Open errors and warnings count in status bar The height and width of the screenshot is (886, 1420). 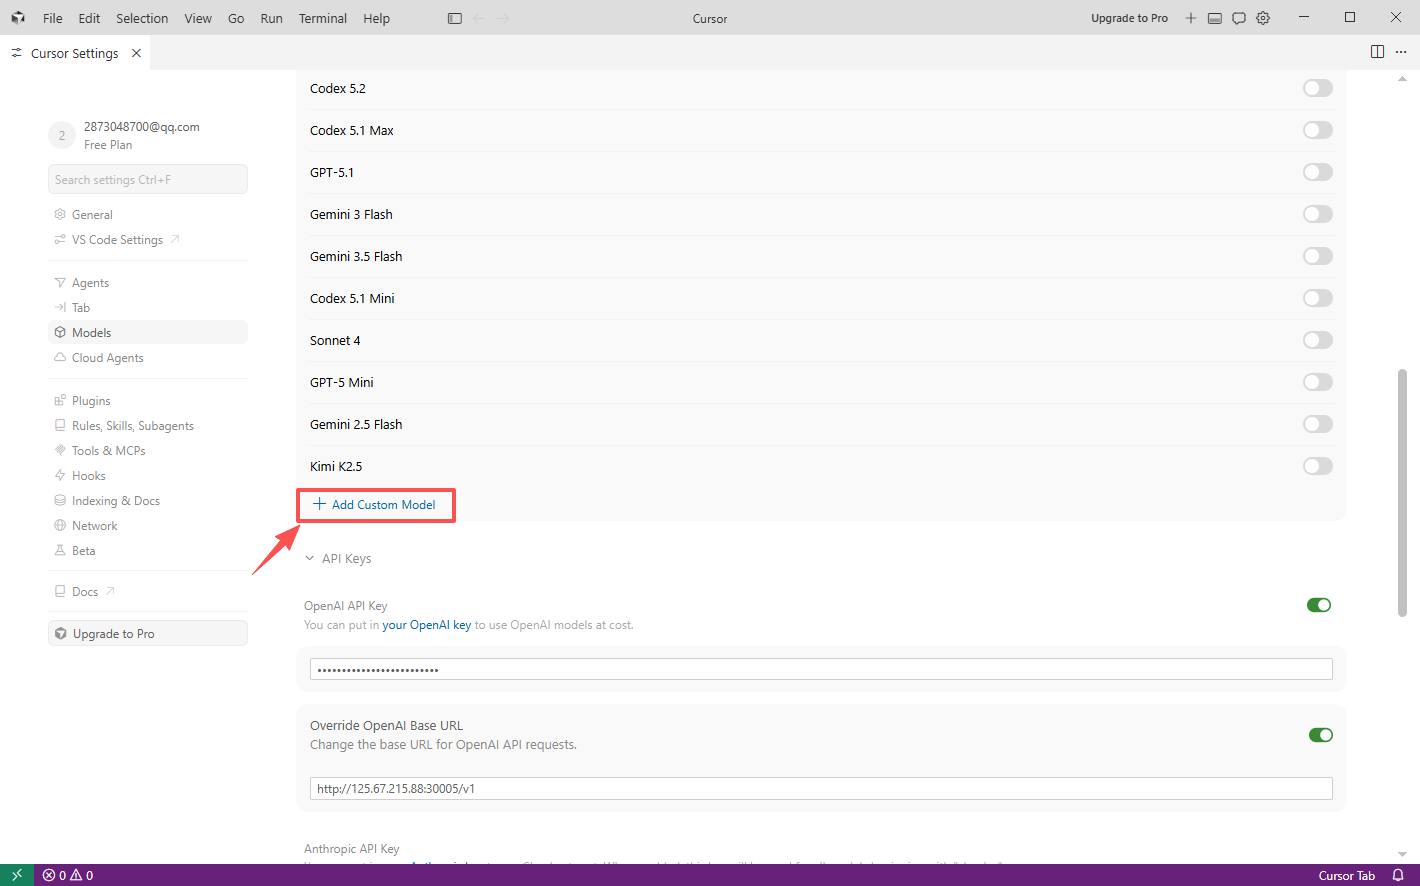tap(68, 875)
